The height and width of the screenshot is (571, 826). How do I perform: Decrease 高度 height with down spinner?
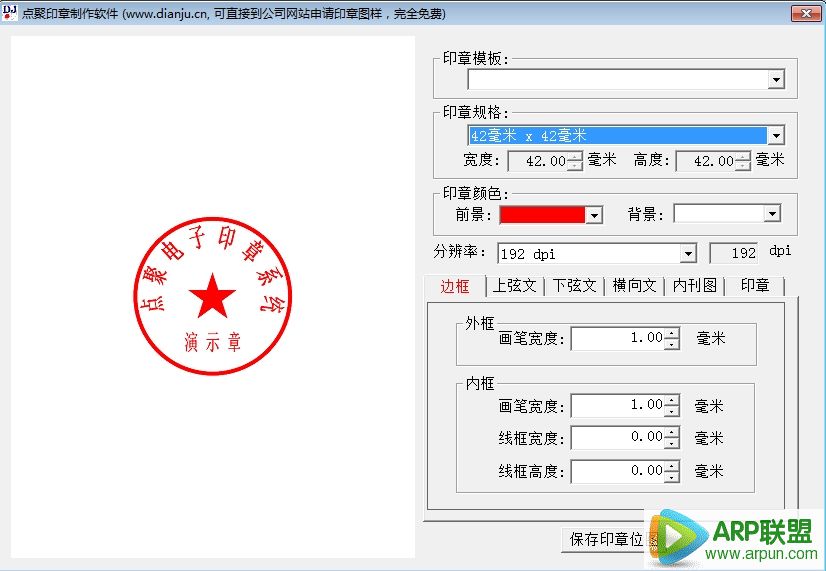(743, 165)
